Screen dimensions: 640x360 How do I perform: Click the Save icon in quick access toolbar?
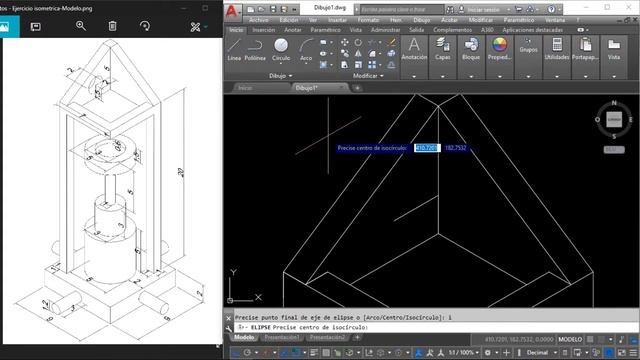point(273,9)
